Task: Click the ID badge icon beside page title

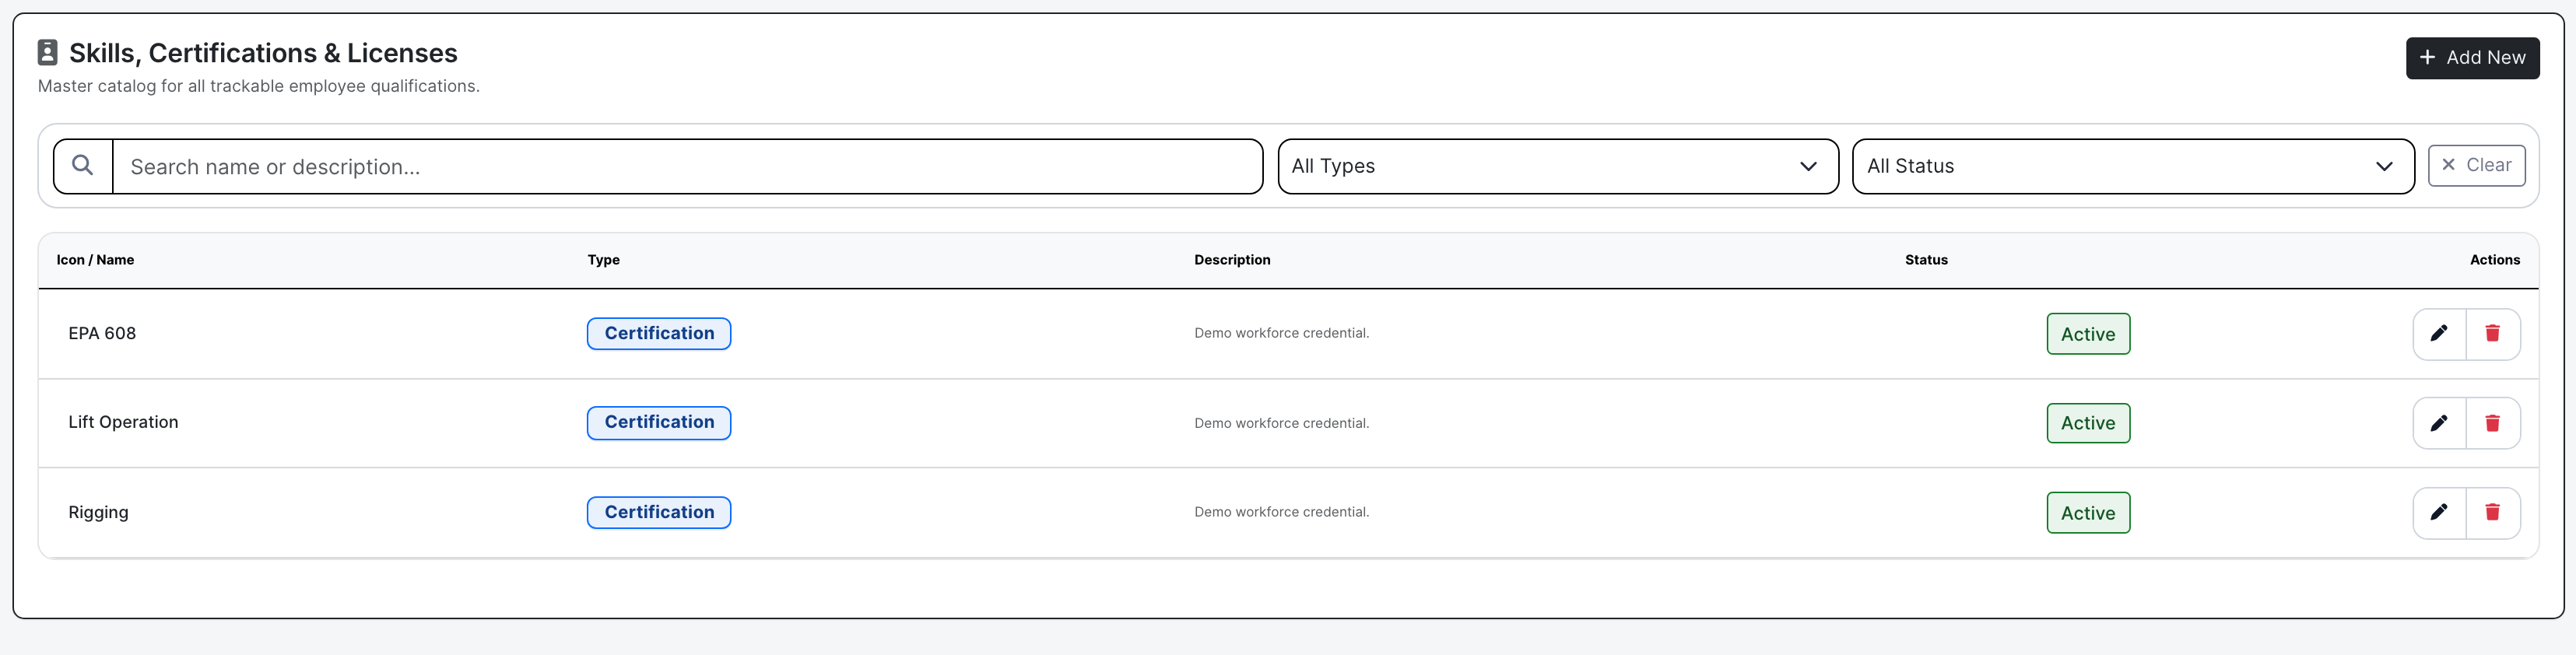Action: click(x=47, y=52)
